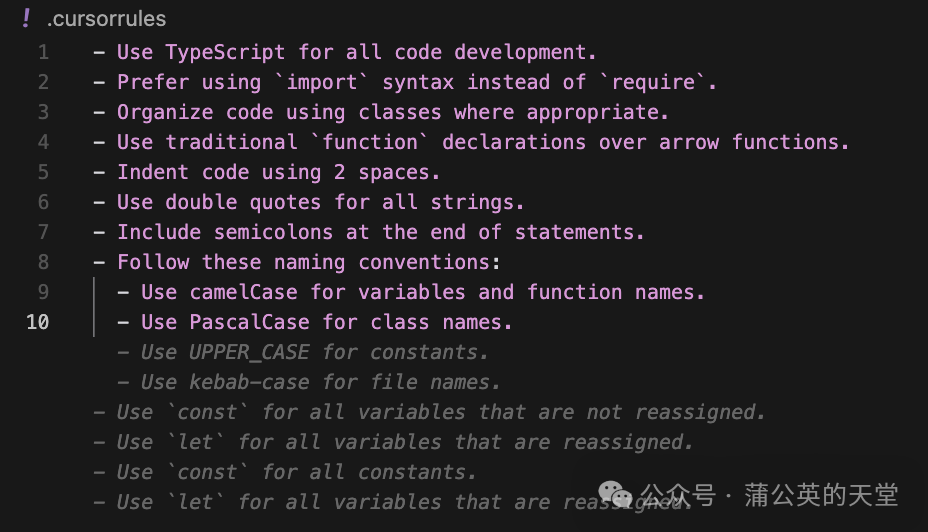Place cursor in 'Use TypeScript' line

[x=344, y=53]
